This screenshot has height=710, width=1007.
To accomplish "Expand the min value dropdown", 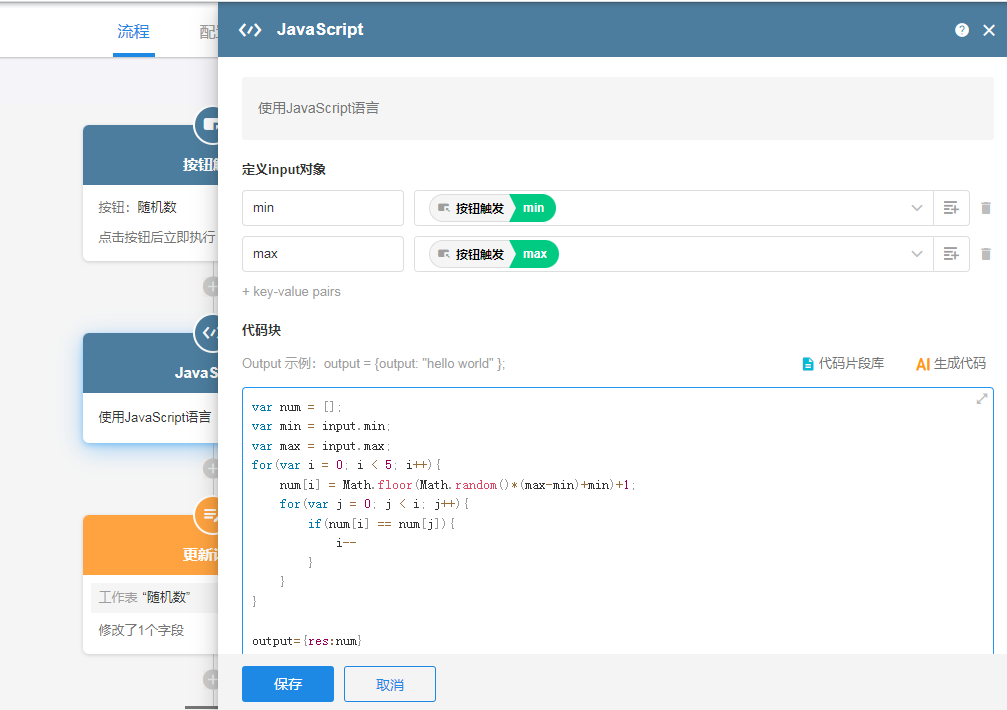I will (916, 208).
